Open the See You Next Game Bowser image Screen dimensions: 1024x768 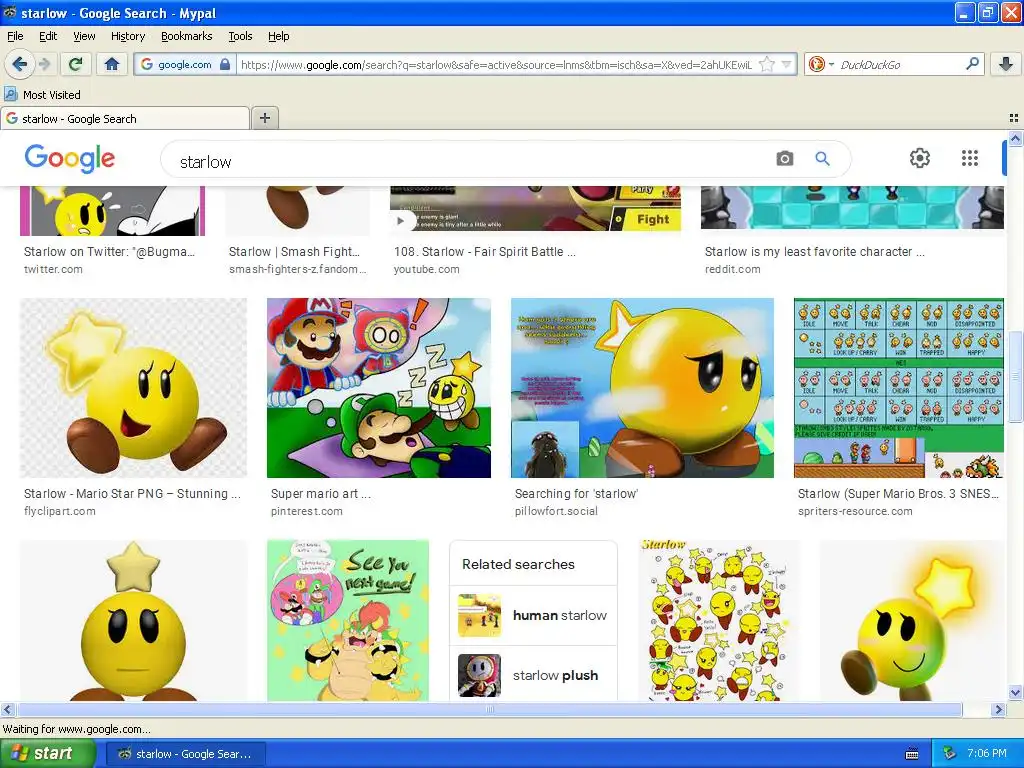348,620
